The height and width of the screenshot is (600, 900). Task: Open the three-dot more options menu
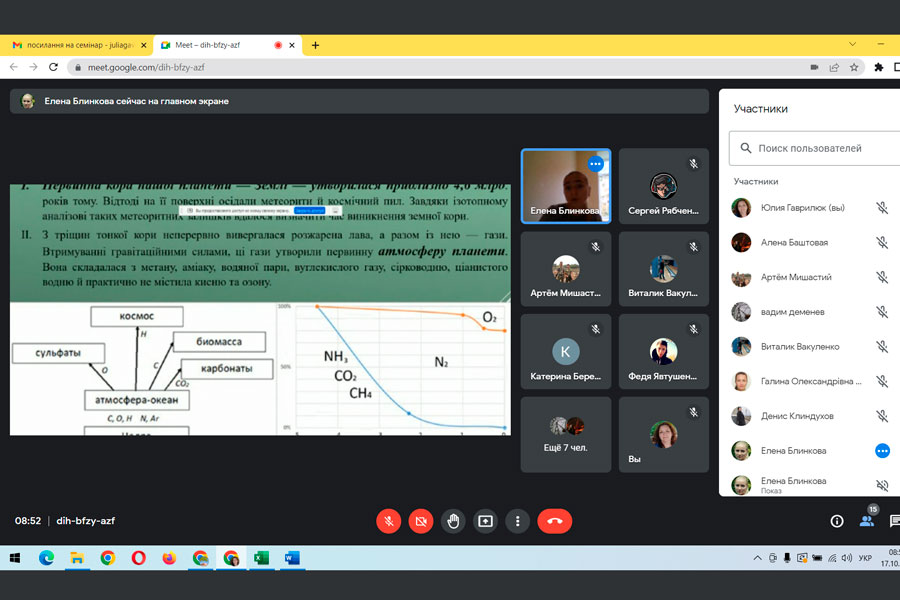(x=518, y=521)
